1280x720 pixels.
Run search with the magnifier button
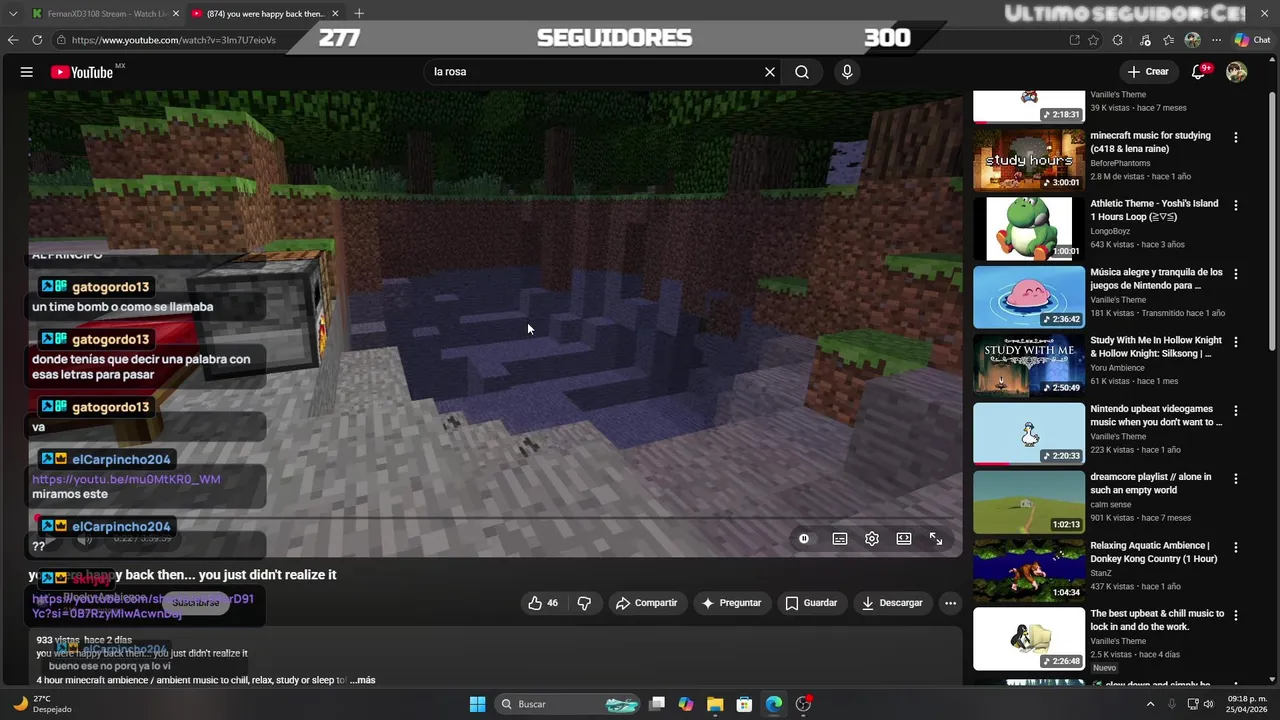(x=802, y=72)
